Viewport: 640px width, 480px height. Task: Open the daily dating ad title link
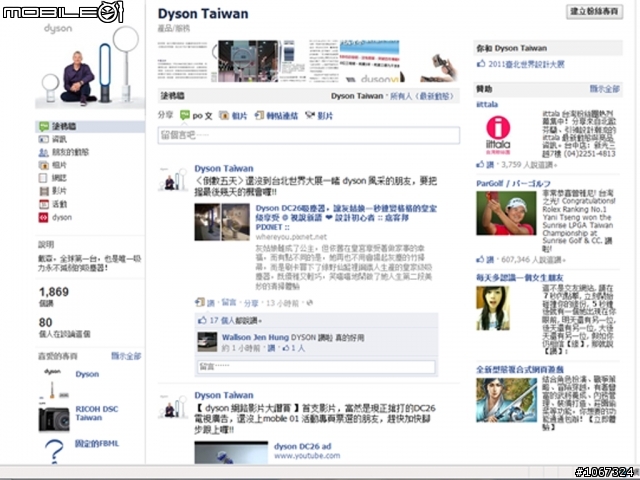tap(520, 278)
